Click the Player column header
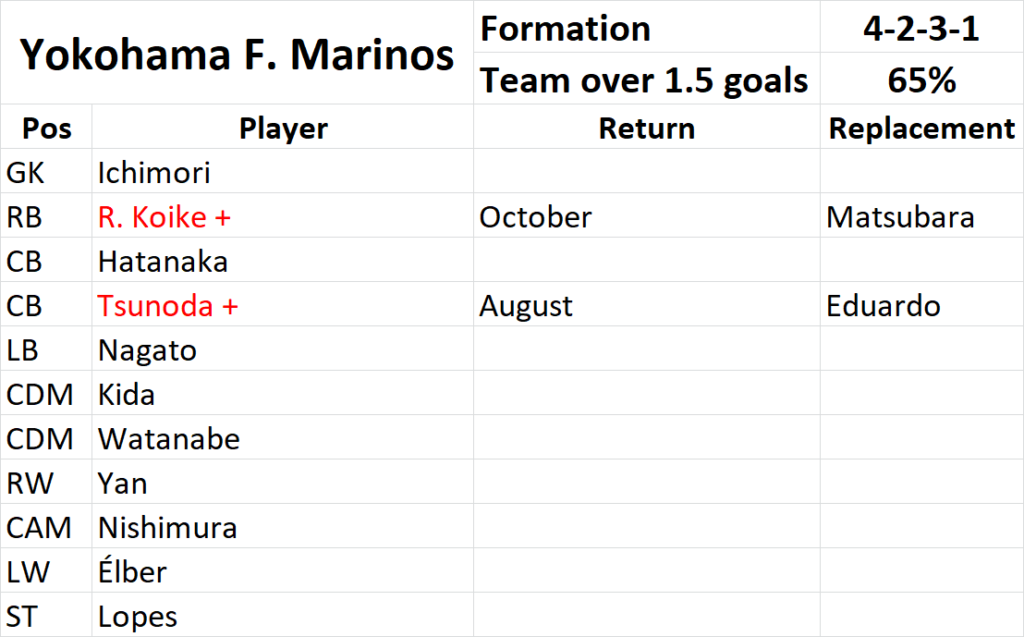 pyautogui.click(x=282, y=127)
